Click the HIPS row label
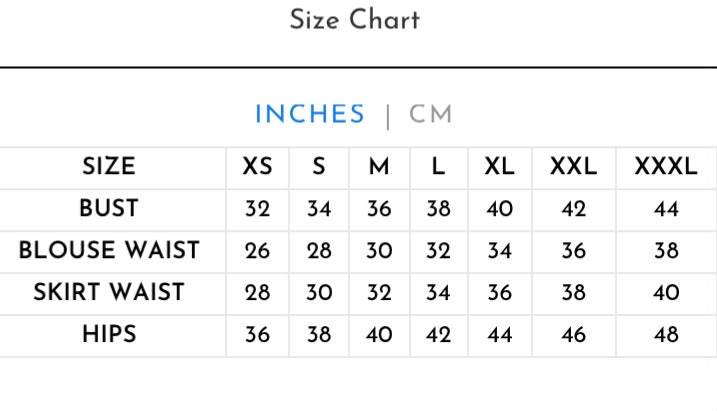717x411 pixels. tap(109, 335)
